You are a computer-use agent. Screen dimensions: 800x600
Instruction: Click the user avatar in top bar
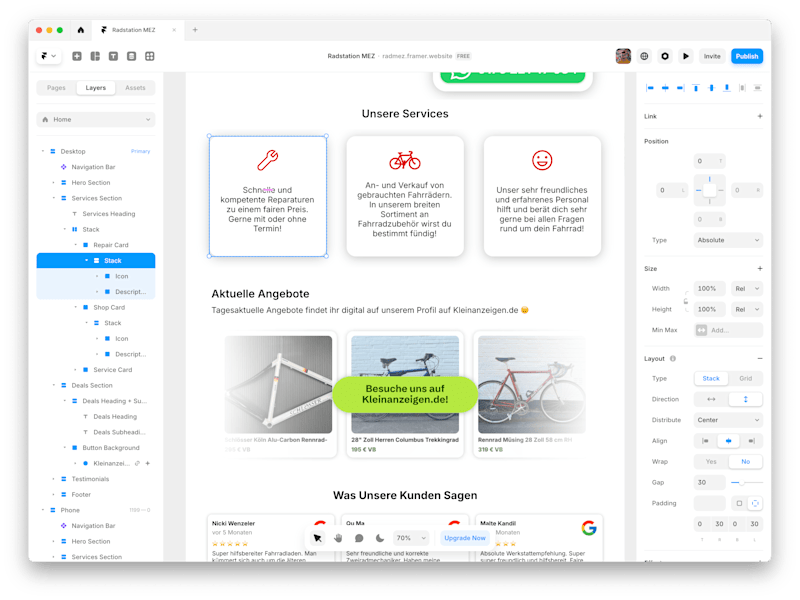point(623,56)
